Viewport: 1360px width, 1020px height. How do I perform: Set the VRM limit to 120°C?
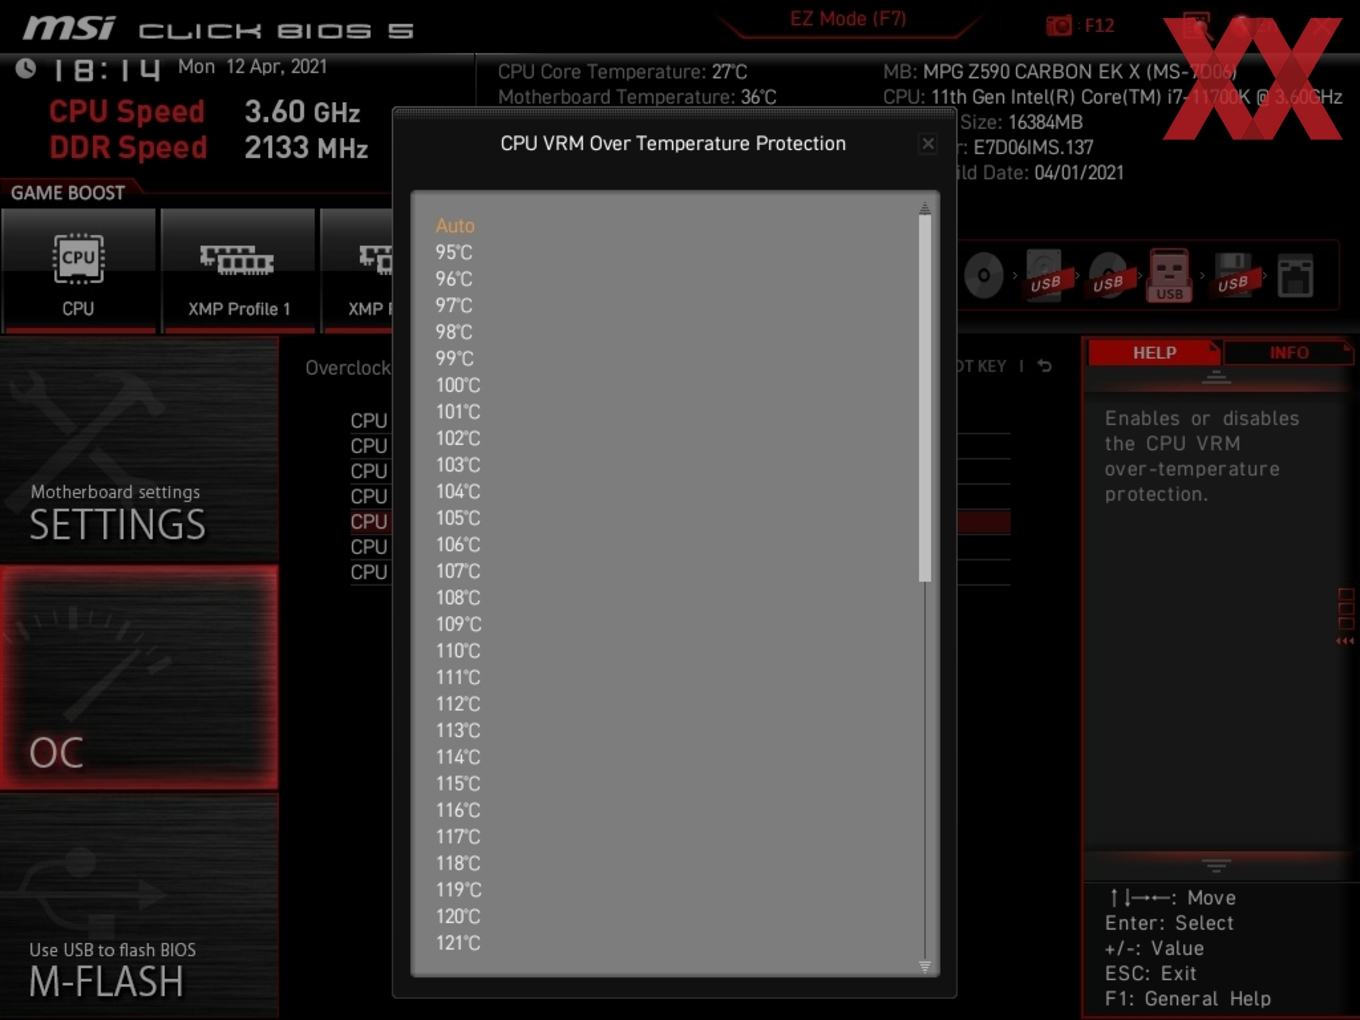pyautogui.click(x=458, y=916)
